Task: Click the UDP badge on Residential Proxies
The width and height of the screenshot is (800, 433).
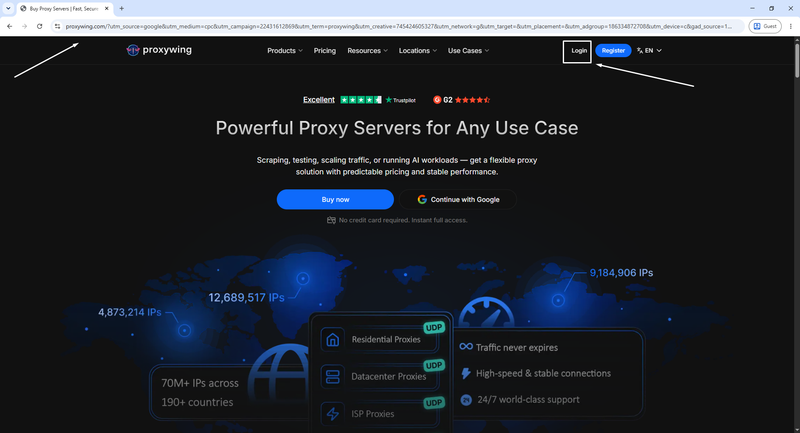Action: [434, 328]
